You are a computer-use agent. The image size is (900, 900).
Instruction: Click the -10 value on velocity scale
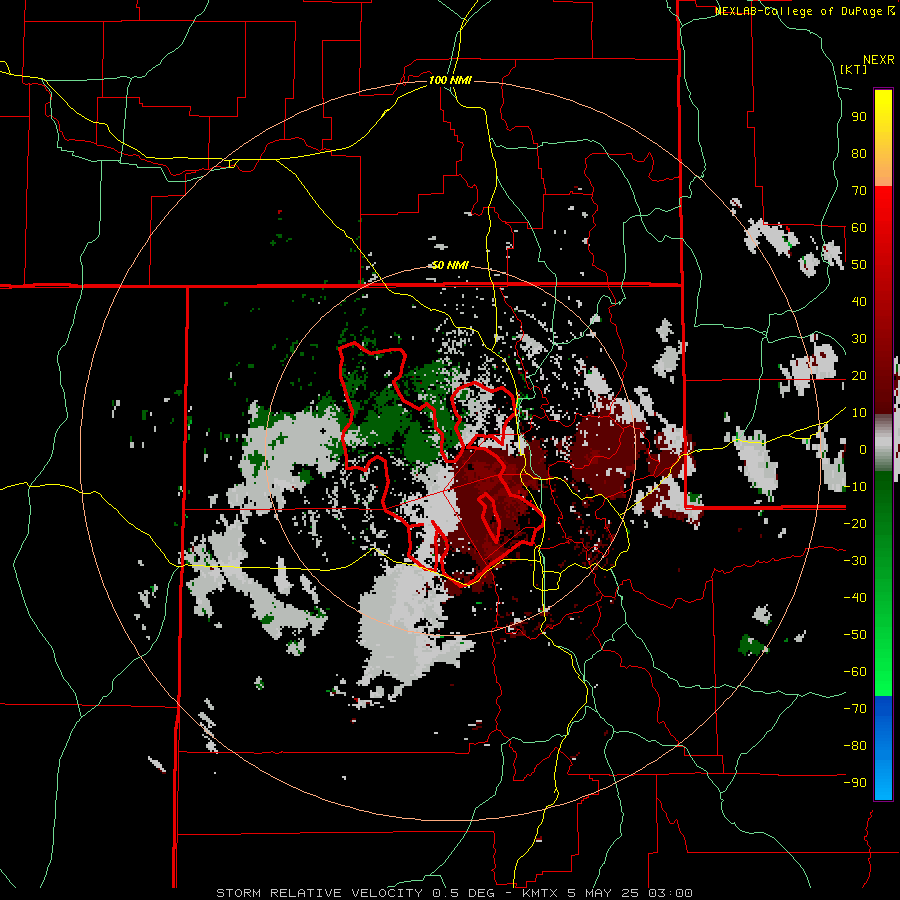coord(855,487)
